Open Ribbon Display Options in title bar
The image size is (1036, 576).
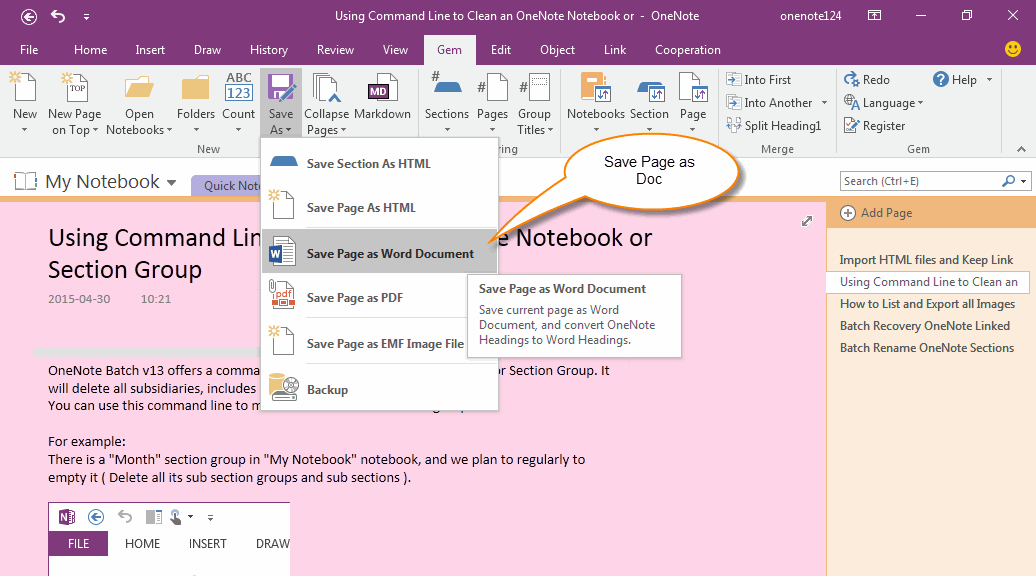pos(874,15)
